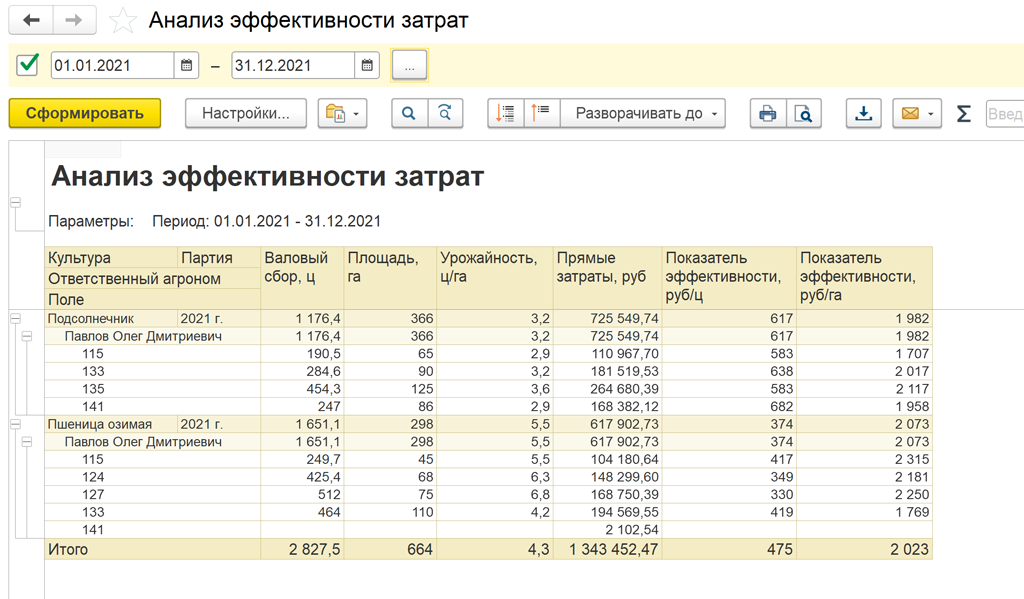Open calendar for end date 31.12.2021

click(x=368, y=66)
